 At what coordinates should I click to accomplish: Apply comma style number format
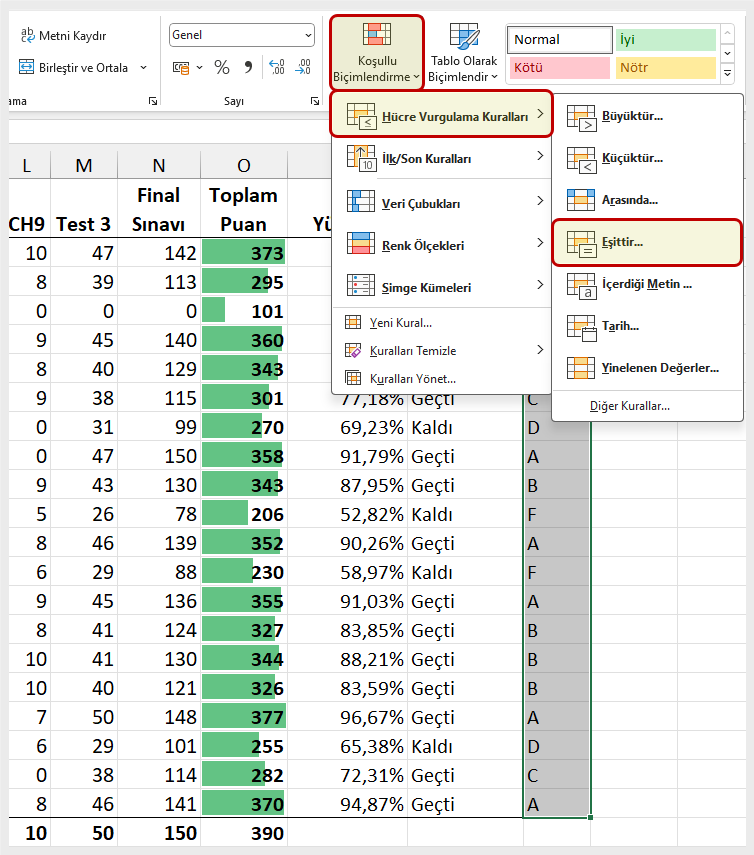point(248,68)
